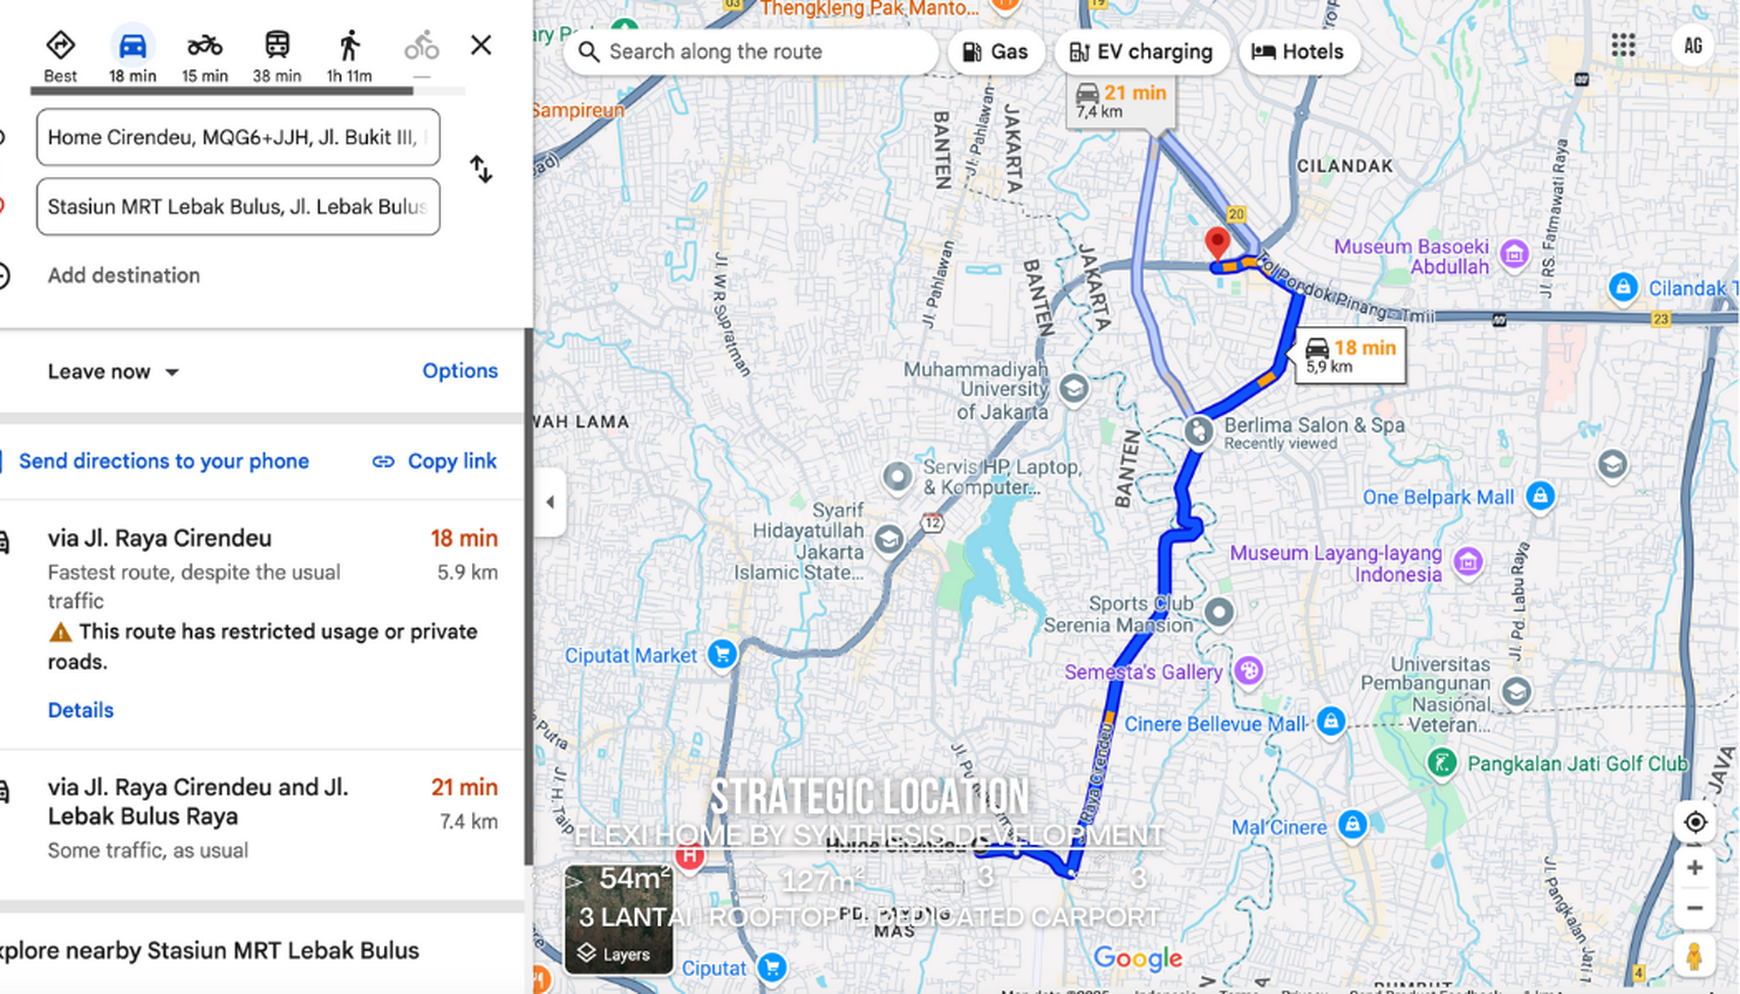Image resolution: width=1740 pixels, height=994 pixels.
Task: Click the Muhammadiyah University of Jakarta marker
Action: (x=1073, y=388)
